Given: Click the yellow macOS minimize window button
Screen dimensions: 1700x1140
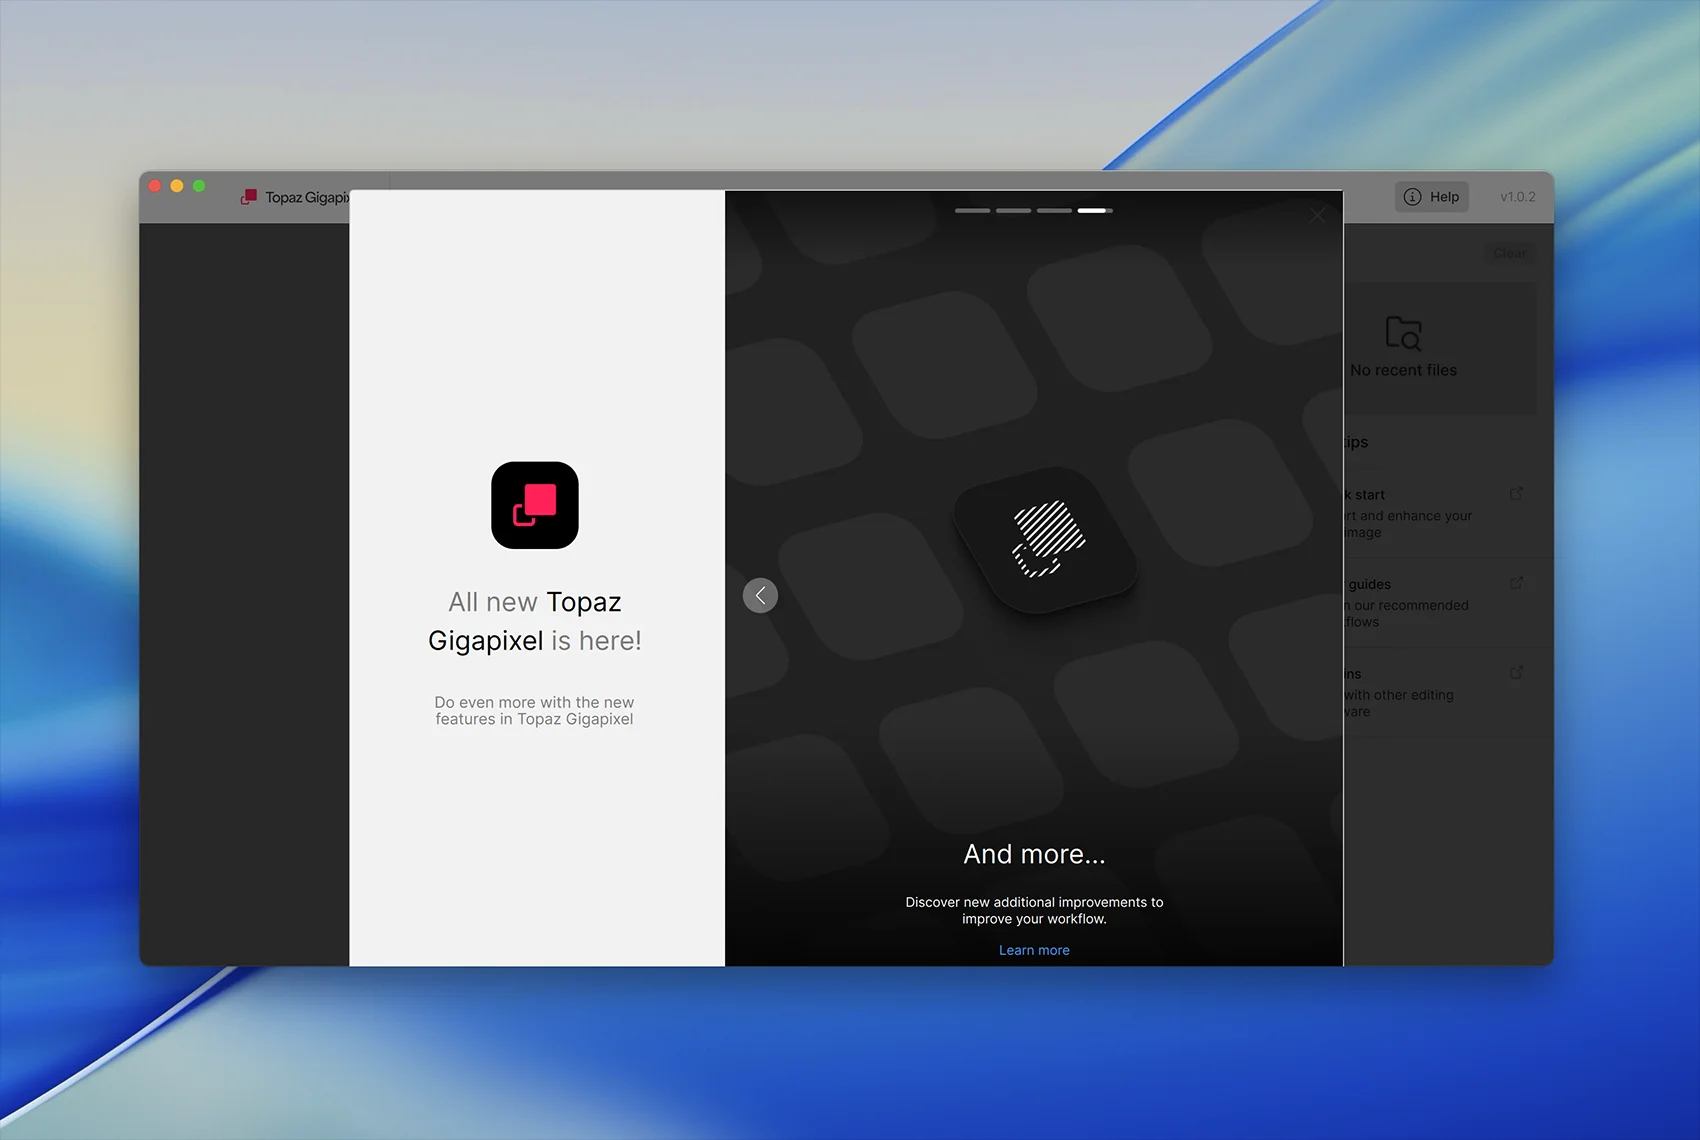Looking at the screenshot, I should (177, 186).
